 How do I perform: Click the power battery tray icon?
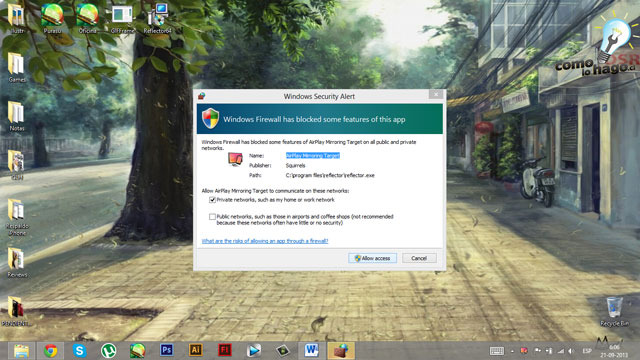tap(549, 351)
